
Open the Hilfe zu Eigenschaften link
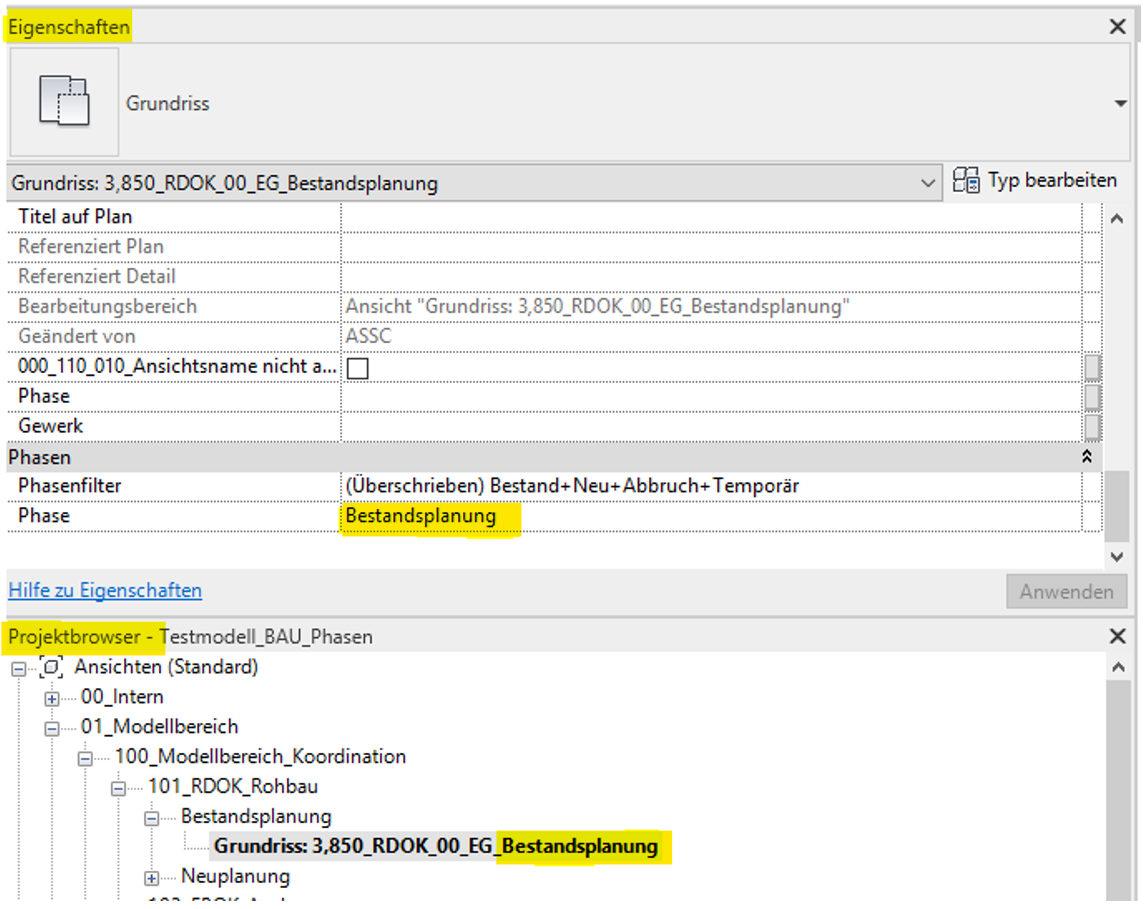click(105, 591)
